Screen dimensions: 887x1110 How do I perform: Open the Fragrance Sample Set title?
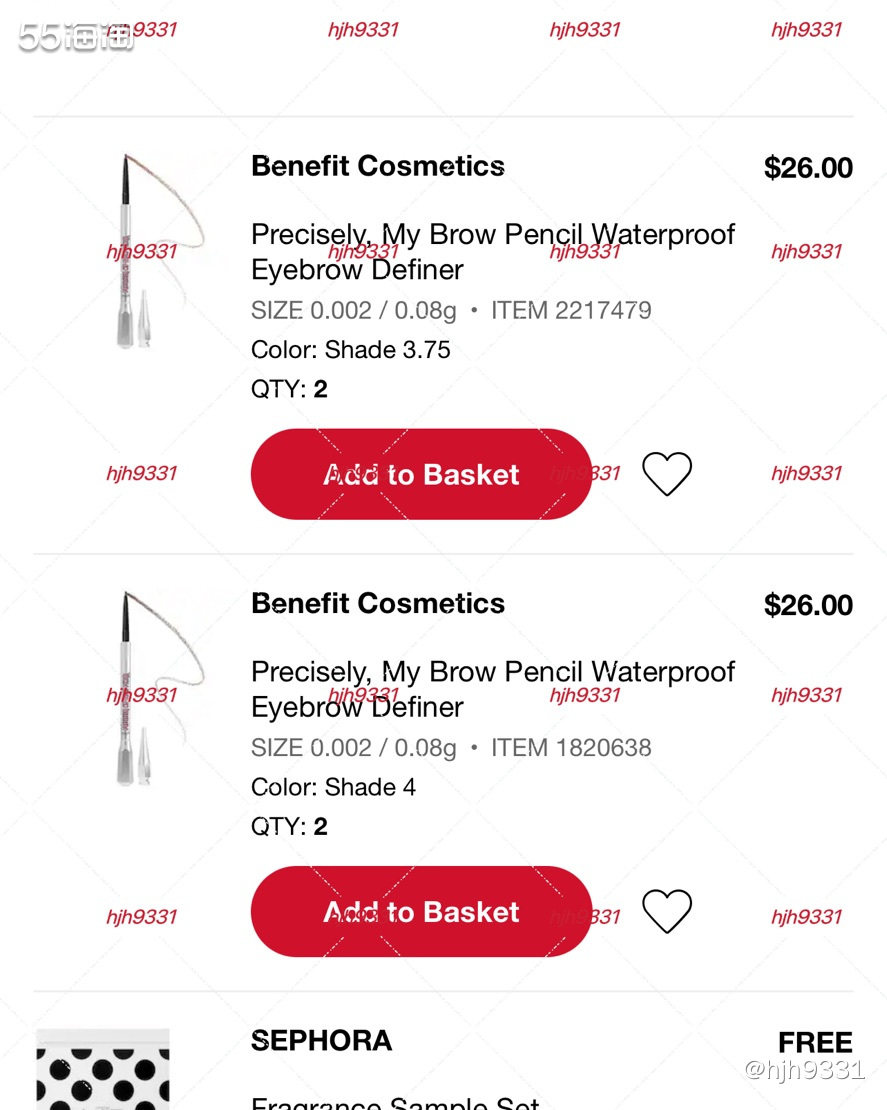pos(395,1102)
